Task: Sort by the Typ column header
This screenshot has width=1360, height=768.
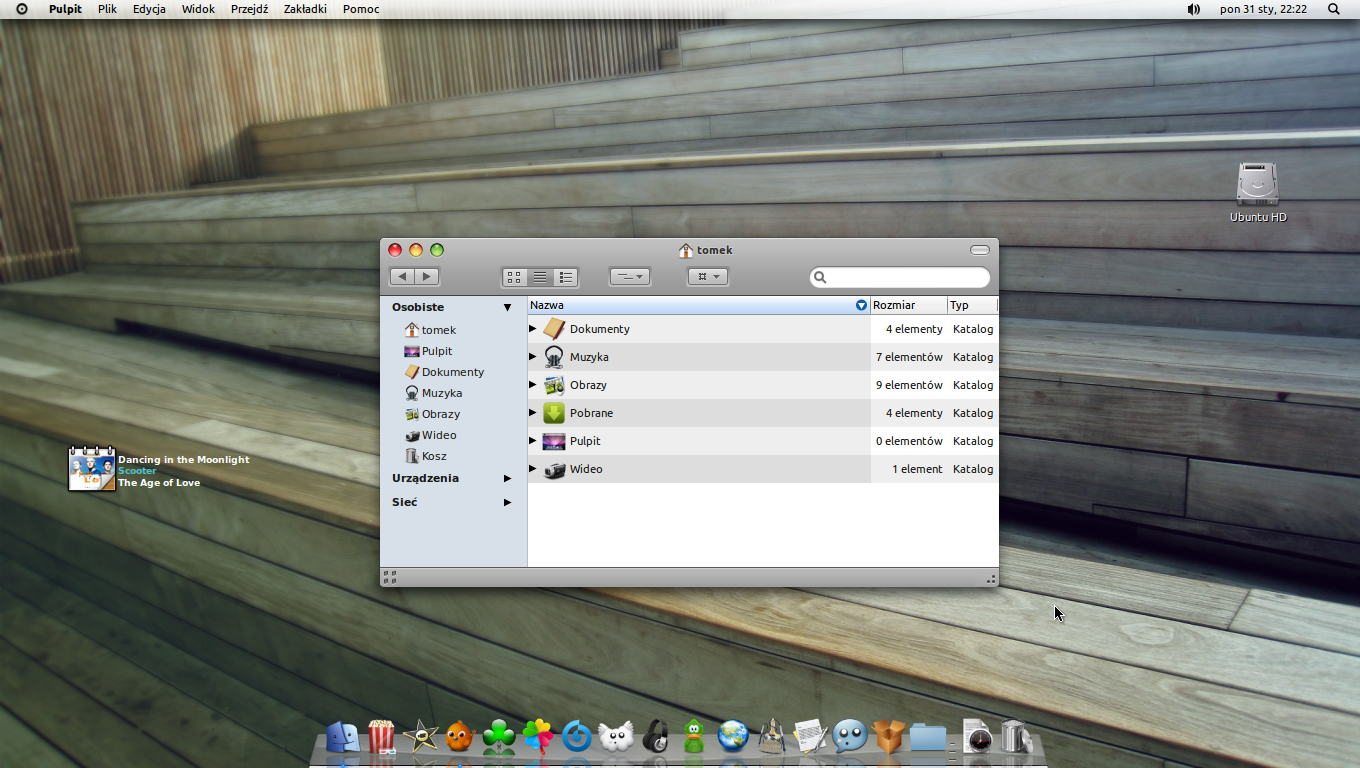Action: pyautogui.click(x=973, y=305)
